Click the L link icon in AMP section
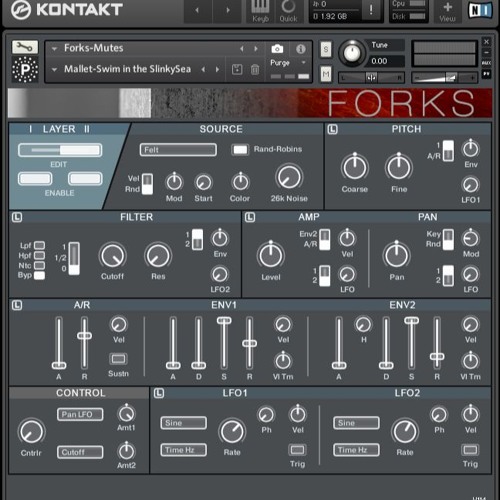Viewport: 500px width, 500px height. coord(250,217)
